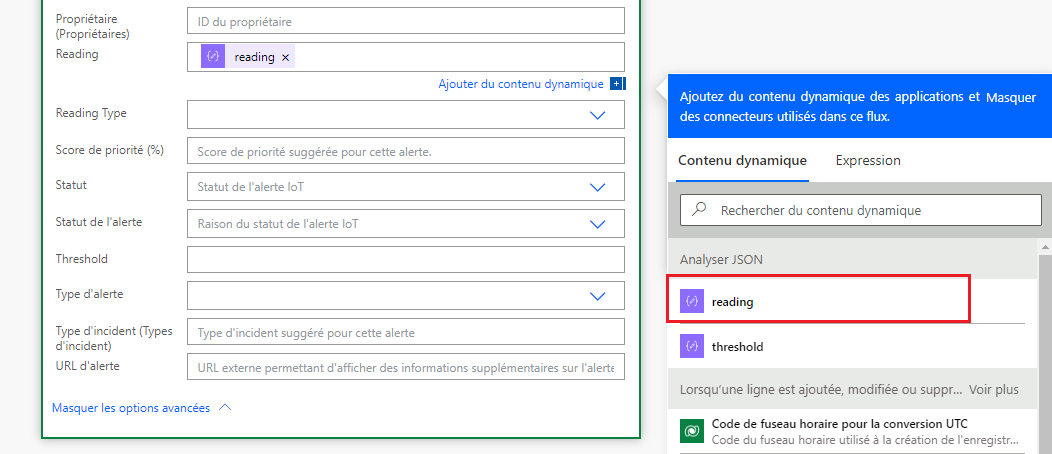Click the ID du propriétaire field

[406, 22]
